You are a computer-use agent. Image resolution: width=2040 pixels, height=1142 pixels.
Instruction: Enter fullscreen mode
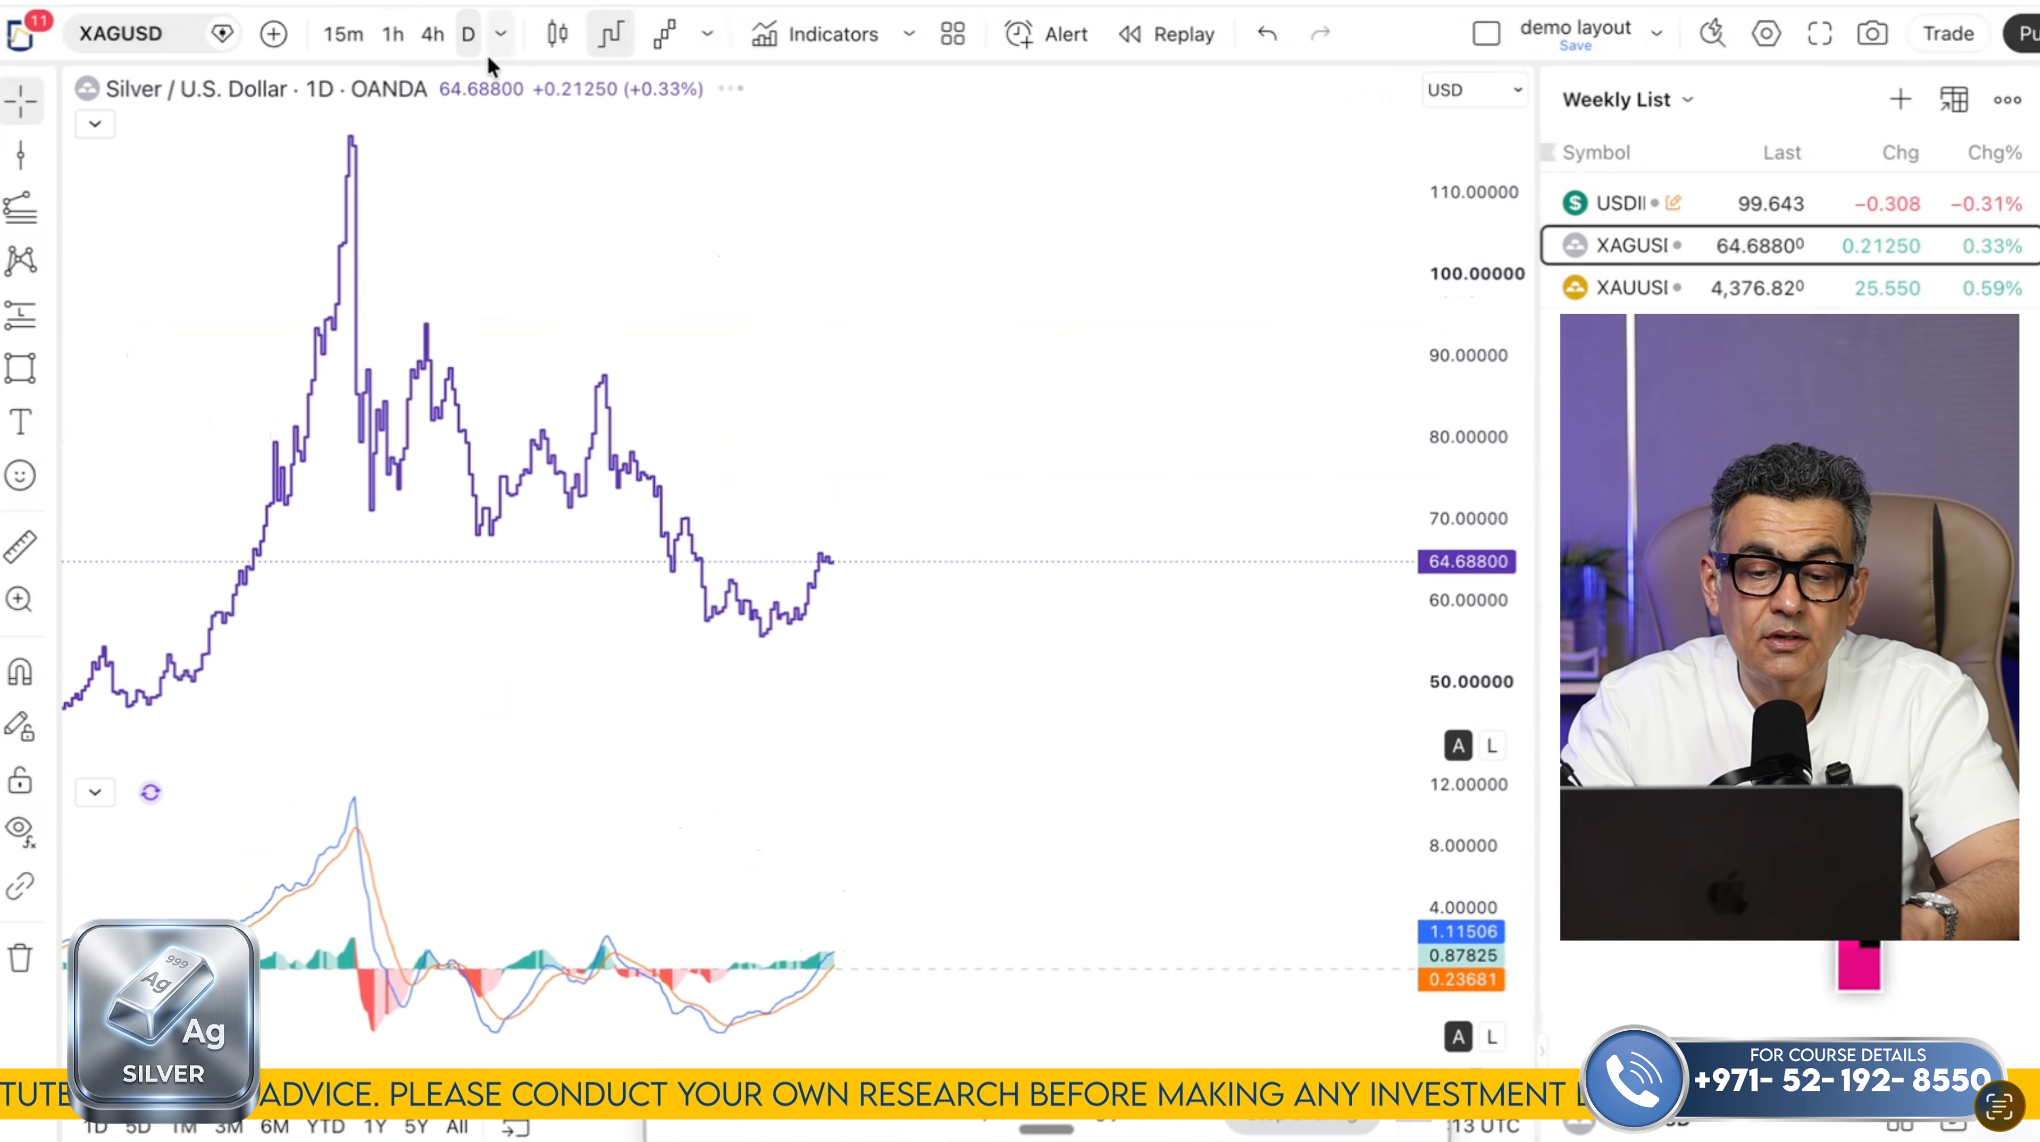[x=1820, y=34]
